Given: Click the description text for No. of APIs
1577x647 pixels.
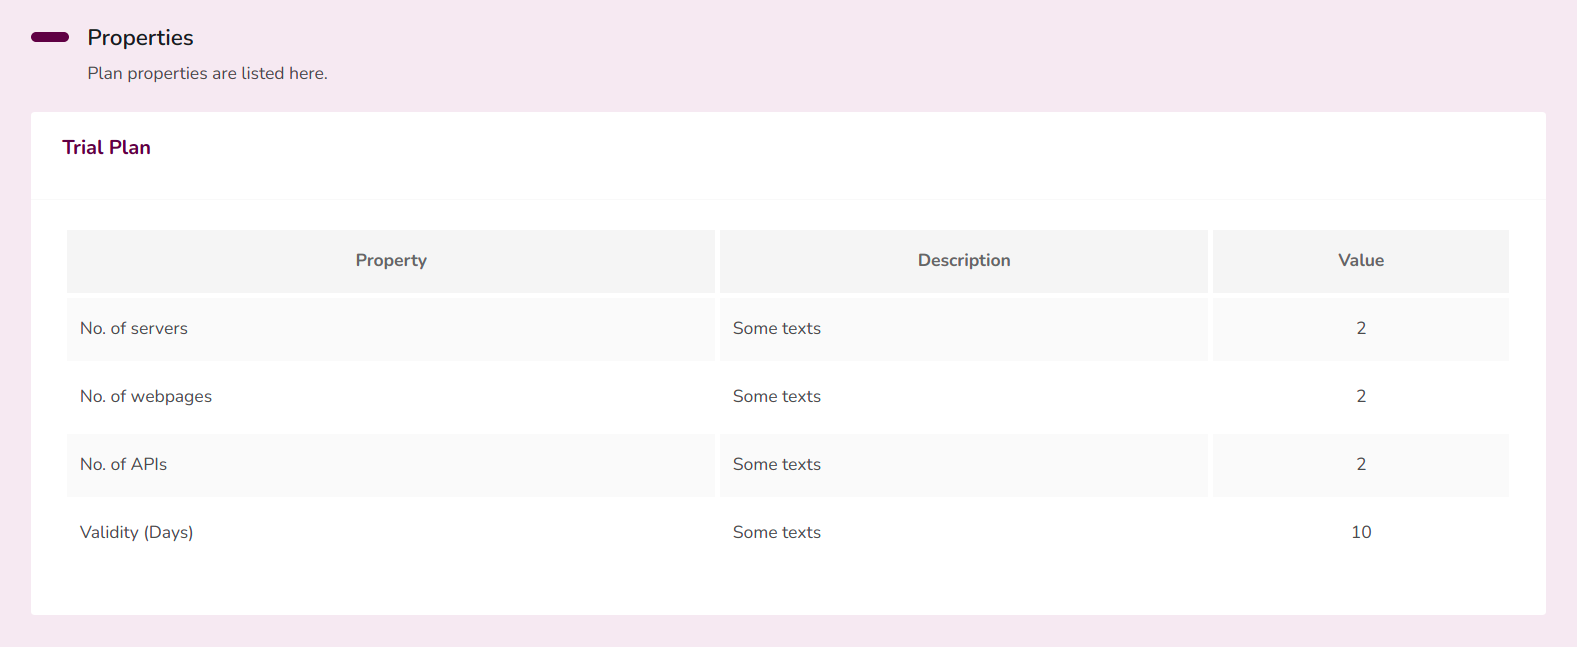Looking at the screenshot, I should [777, 464].
